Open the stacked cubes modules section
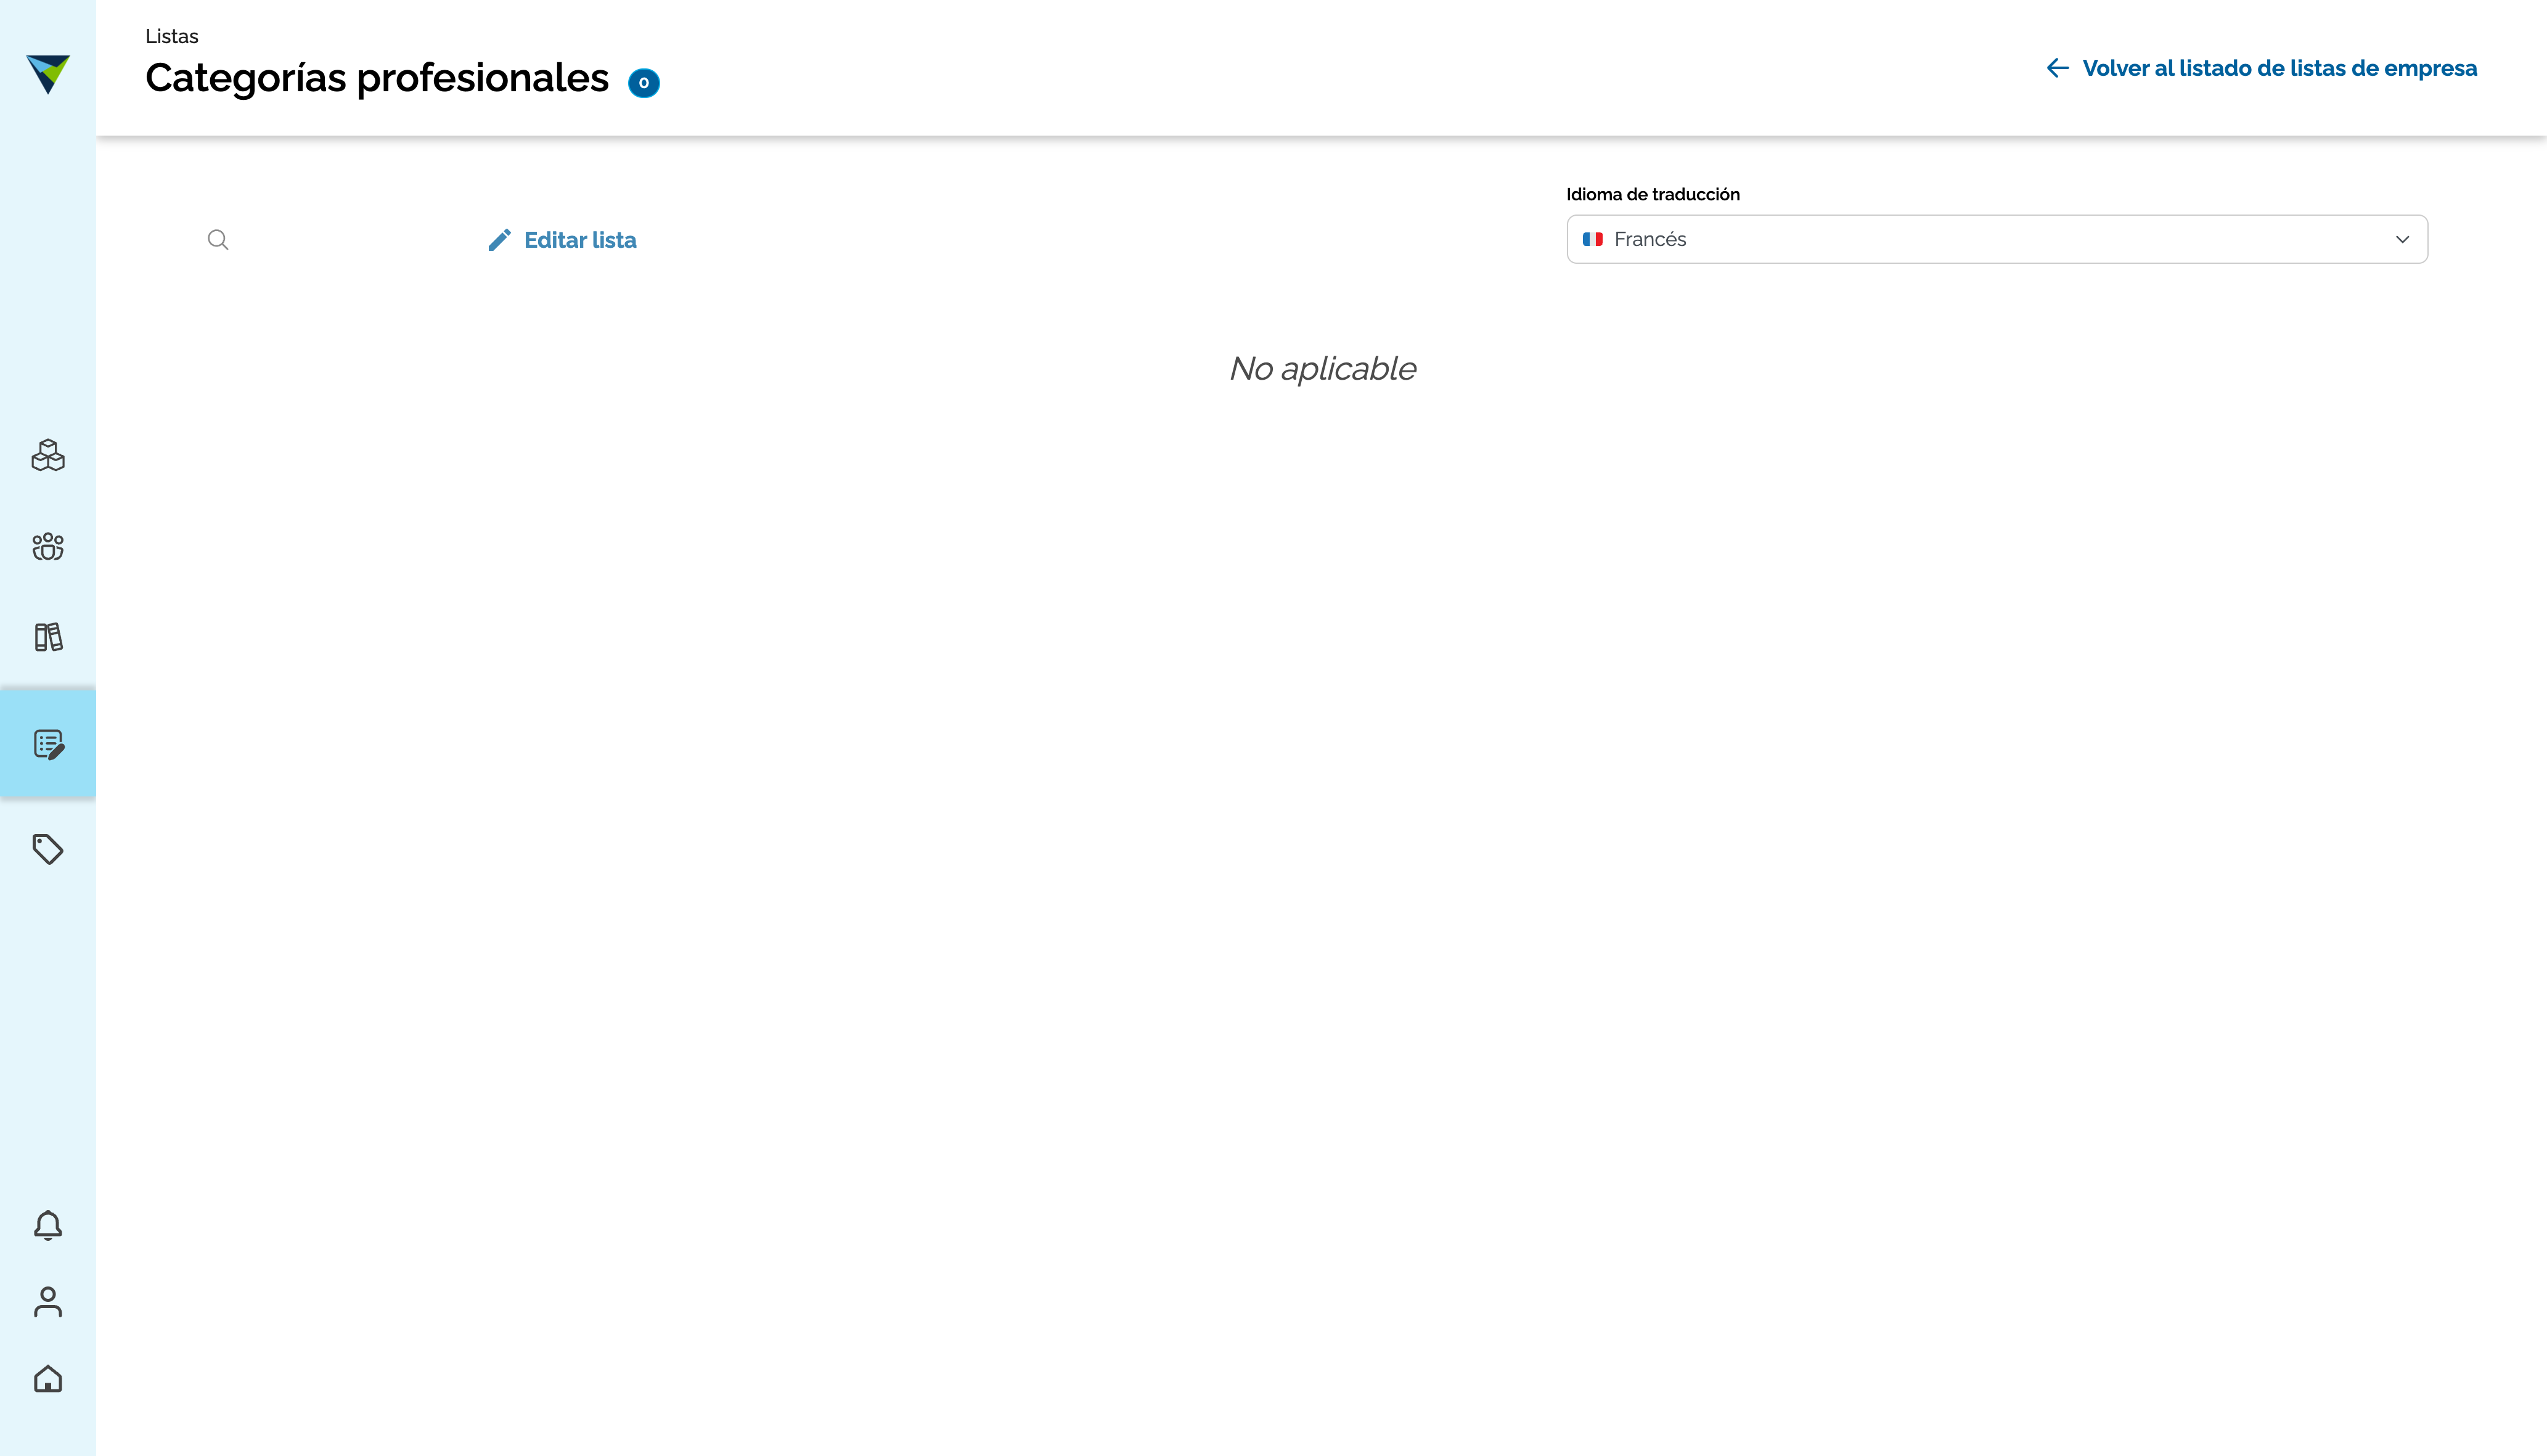2547x1456 pixels. point(48,456)
